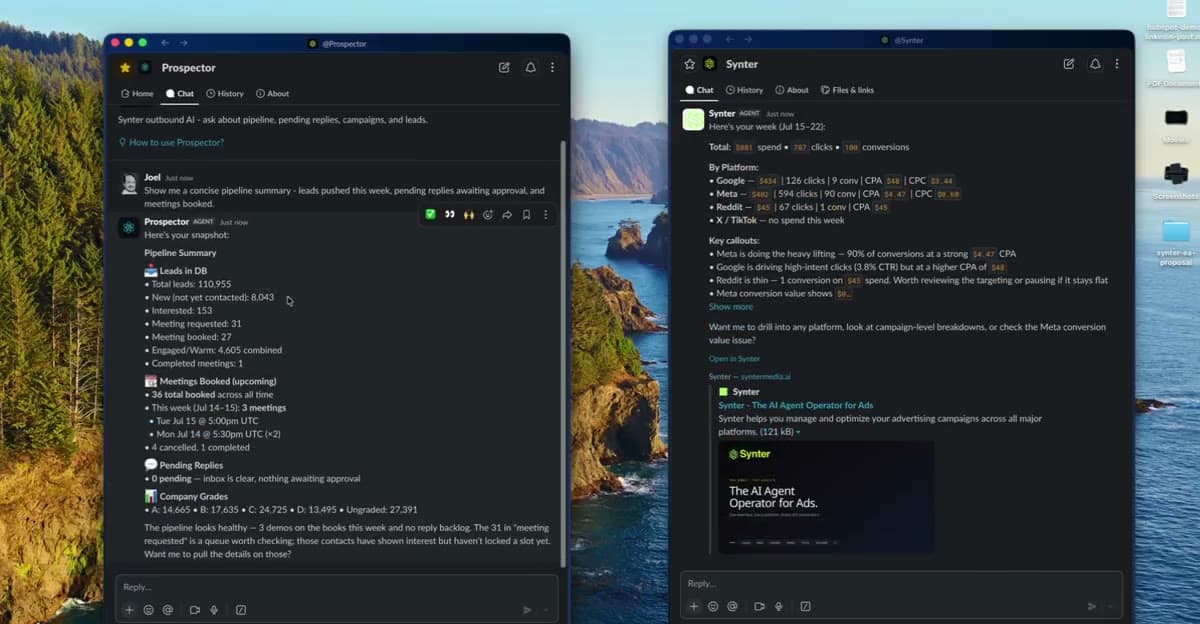This screenshot has height=624, width=1200.
Task: Collapse the Synter link preview image arrow
Action: 798,432
